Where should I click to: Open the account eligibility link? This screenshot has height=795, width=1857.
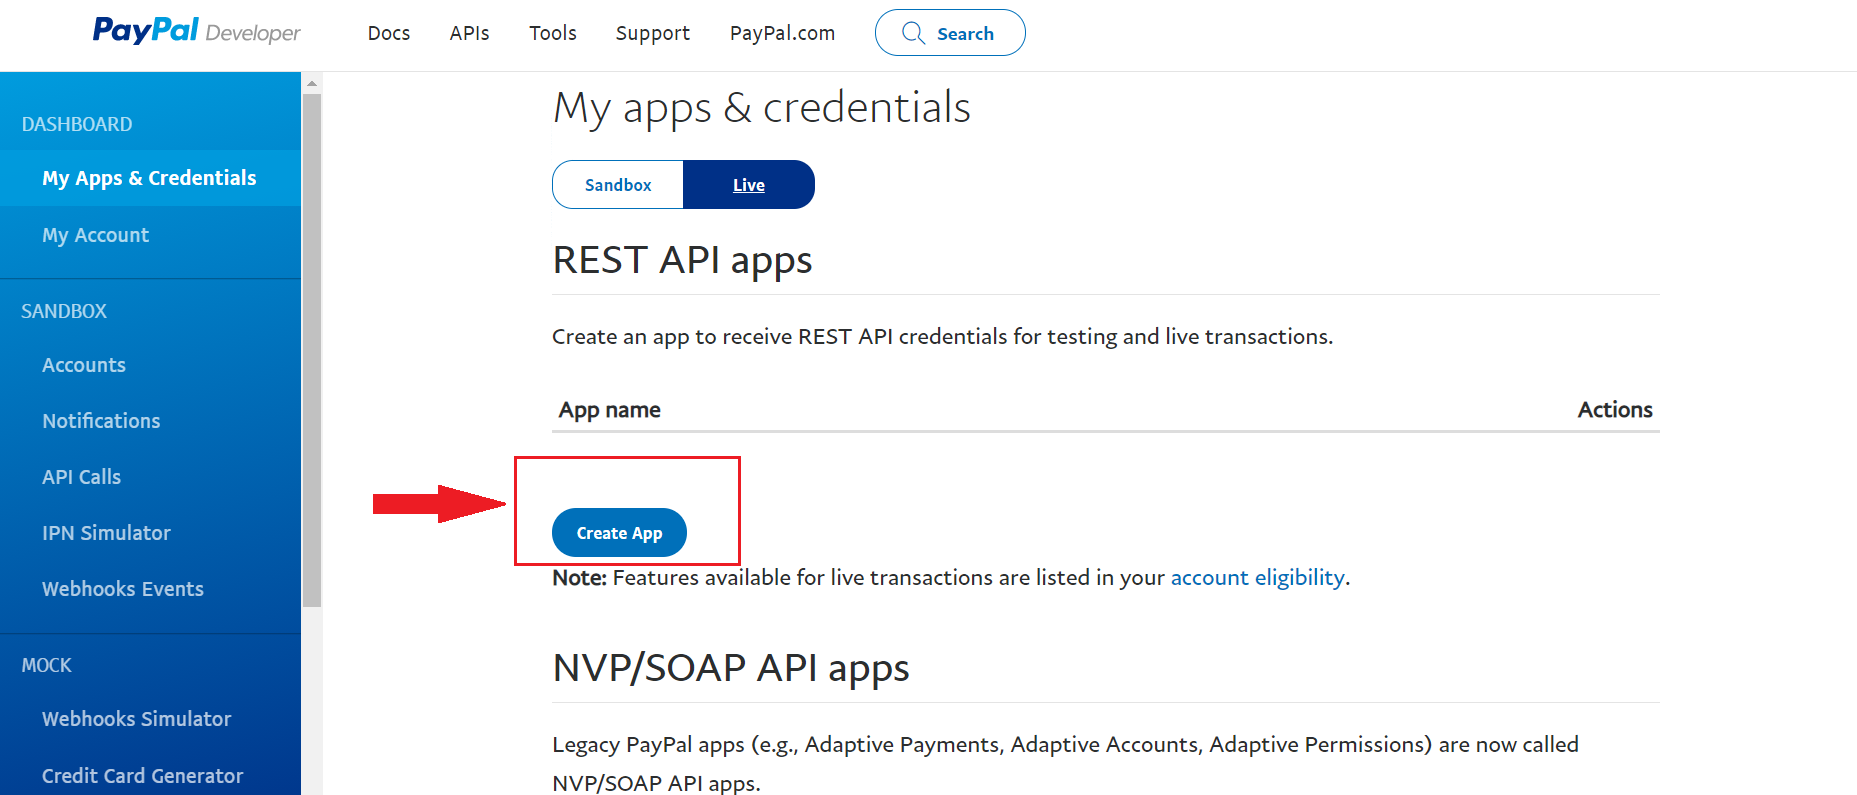click(1258, 578)
